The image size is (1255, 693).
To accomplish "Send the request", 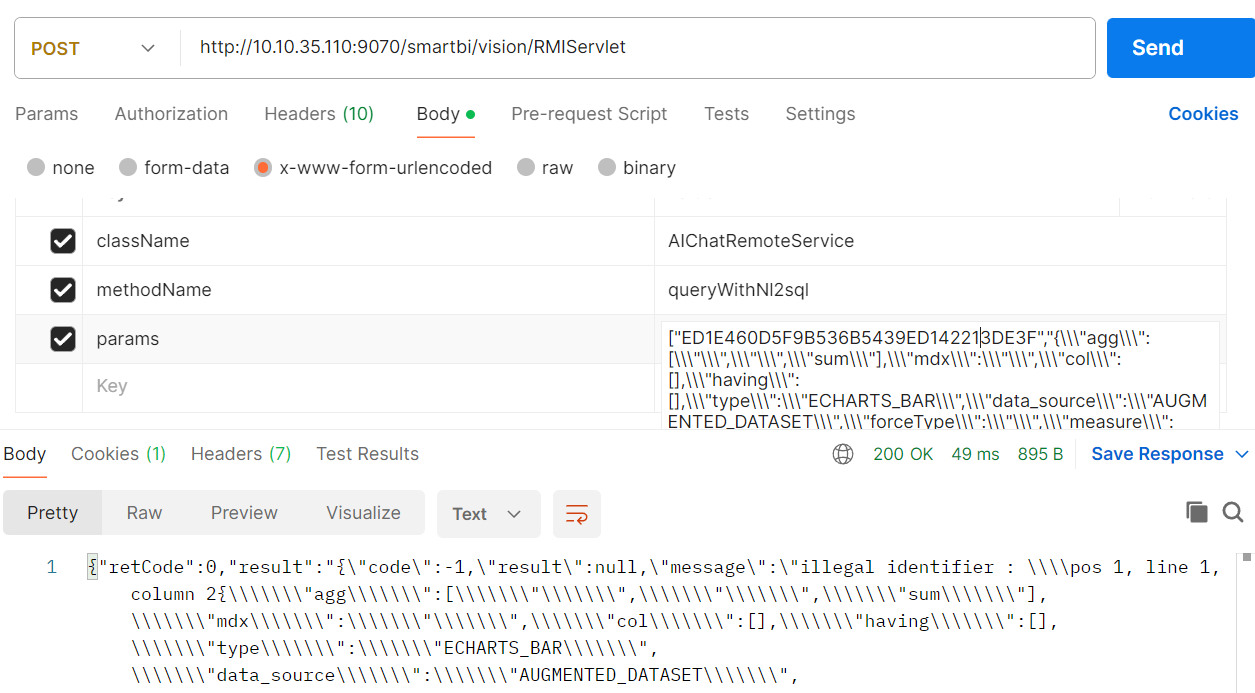I will 1180,48.
